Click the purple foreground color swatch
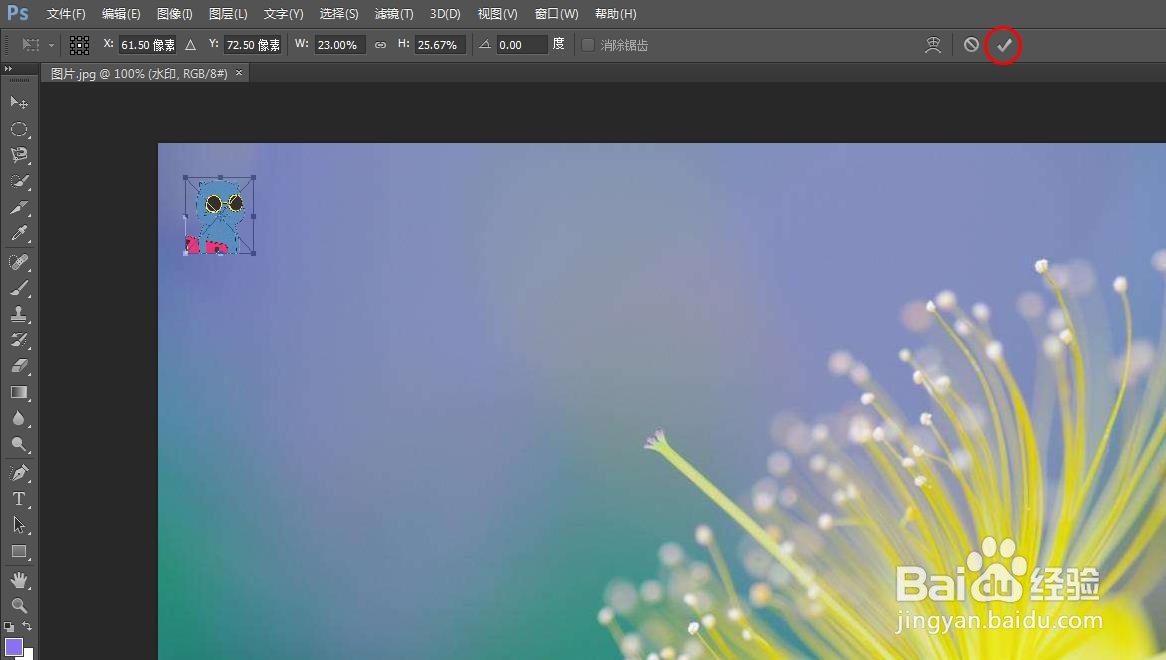 click(13, 646)
